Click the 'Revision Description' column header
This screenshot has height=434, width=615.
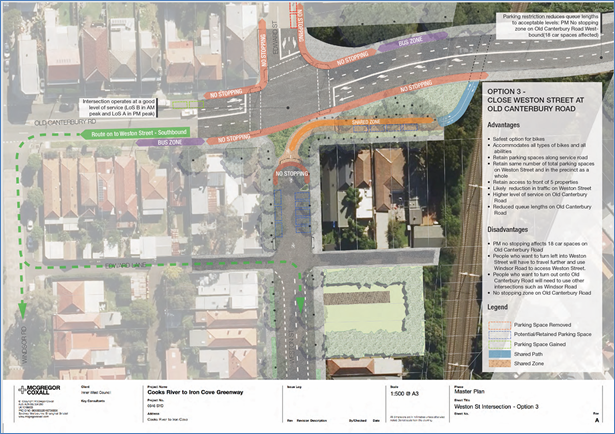[x=312, y=420]
